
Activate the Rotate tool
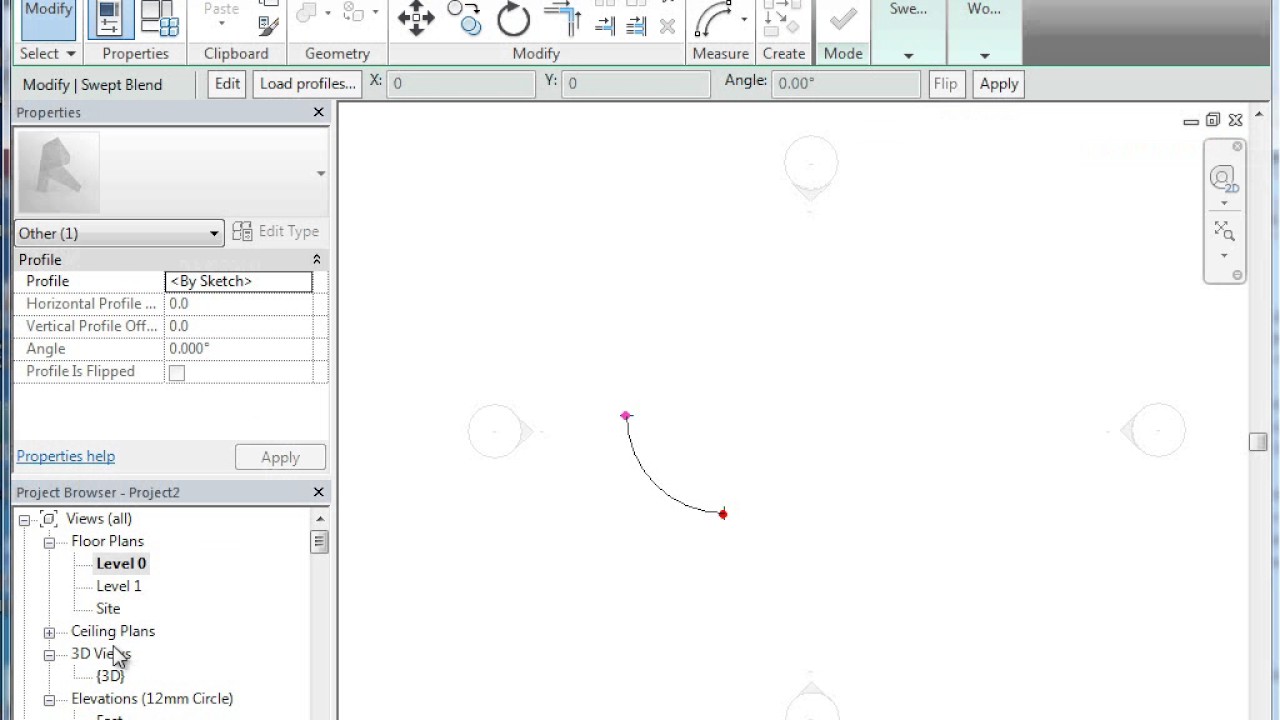pyautogui.click(x=513, y=19)
